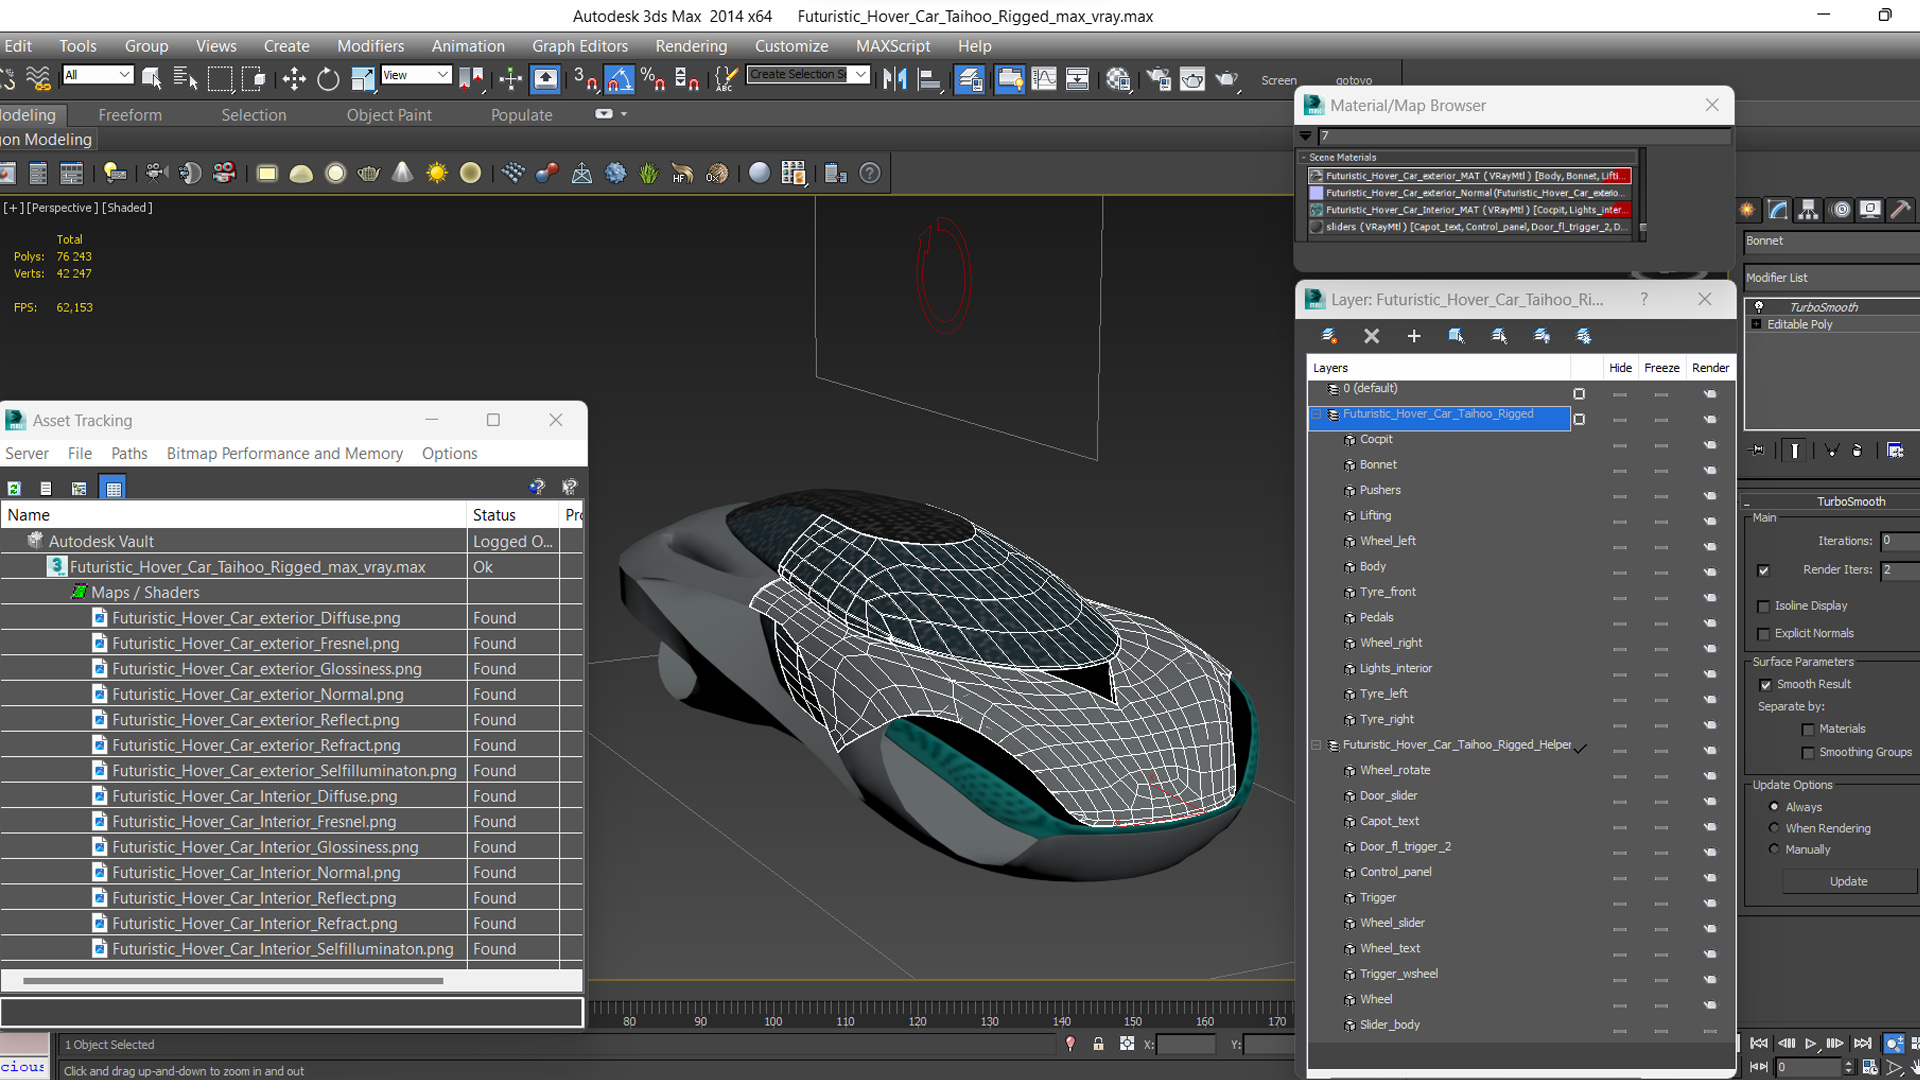The height and width of the screenshot is (1080, 1920).
Task: Check the Smoothing Groups checkbox
Action: (x=1808, y=753)
